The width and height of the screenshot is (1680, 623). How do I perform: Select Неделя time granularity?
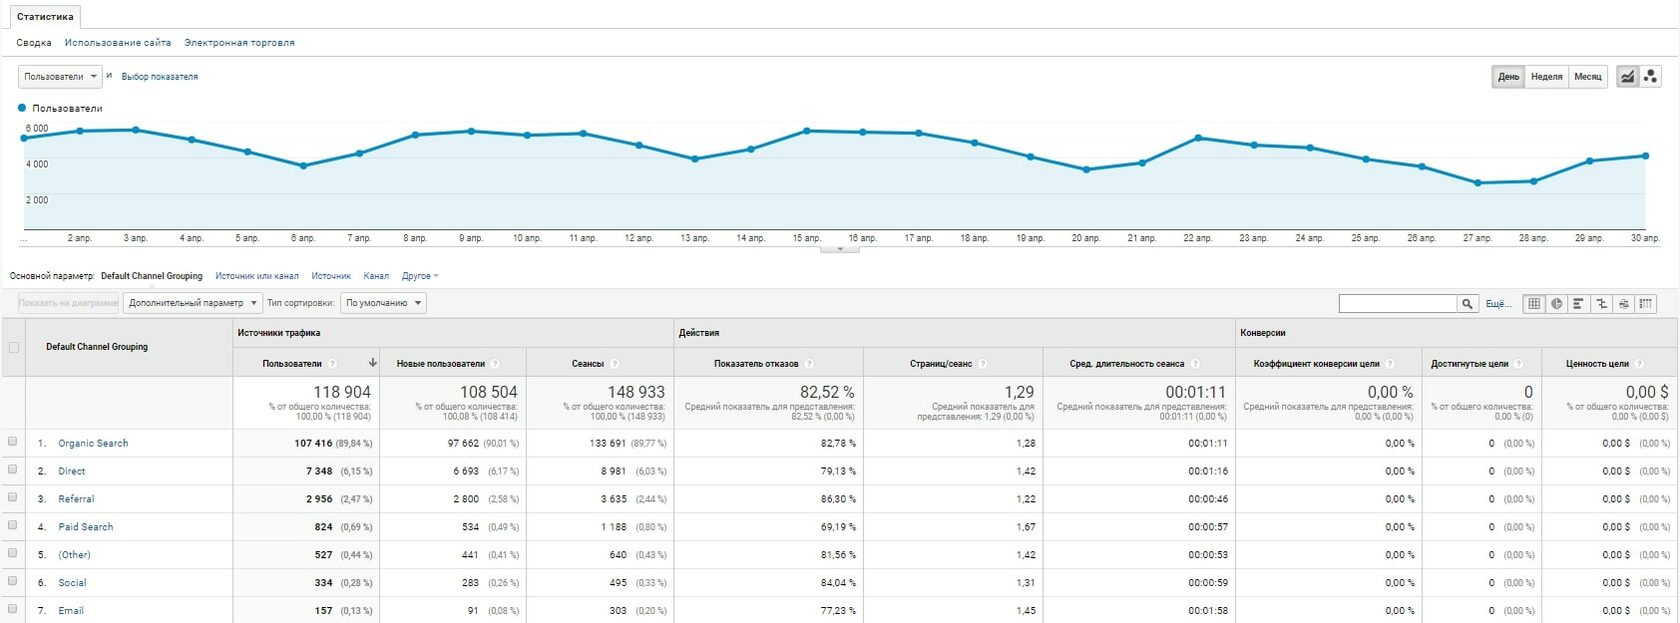click(1546, 77)
